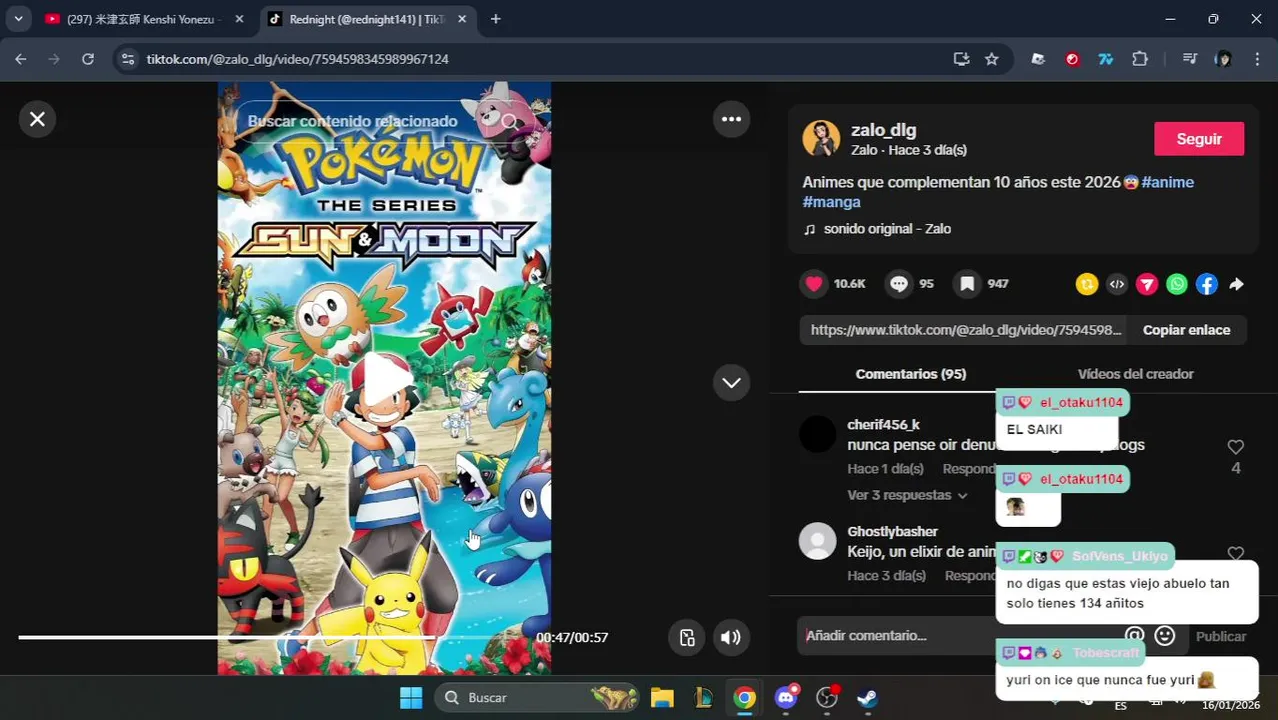Install app icon in address bar

click(x=961, y=59)
